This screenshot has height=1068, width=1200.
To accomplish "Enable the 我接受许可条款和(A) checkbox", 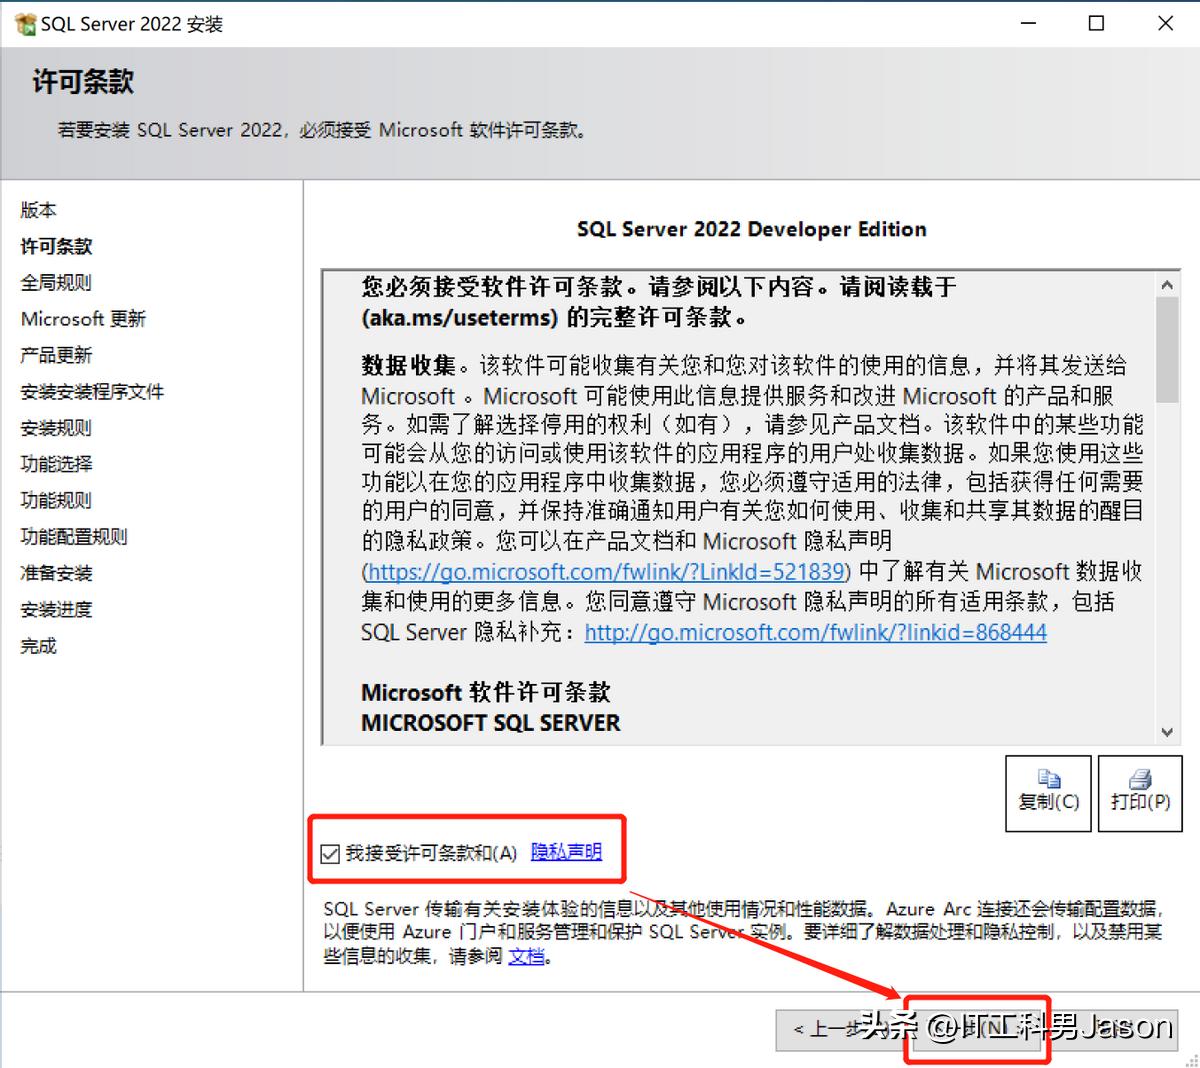I will pos(330,852).
